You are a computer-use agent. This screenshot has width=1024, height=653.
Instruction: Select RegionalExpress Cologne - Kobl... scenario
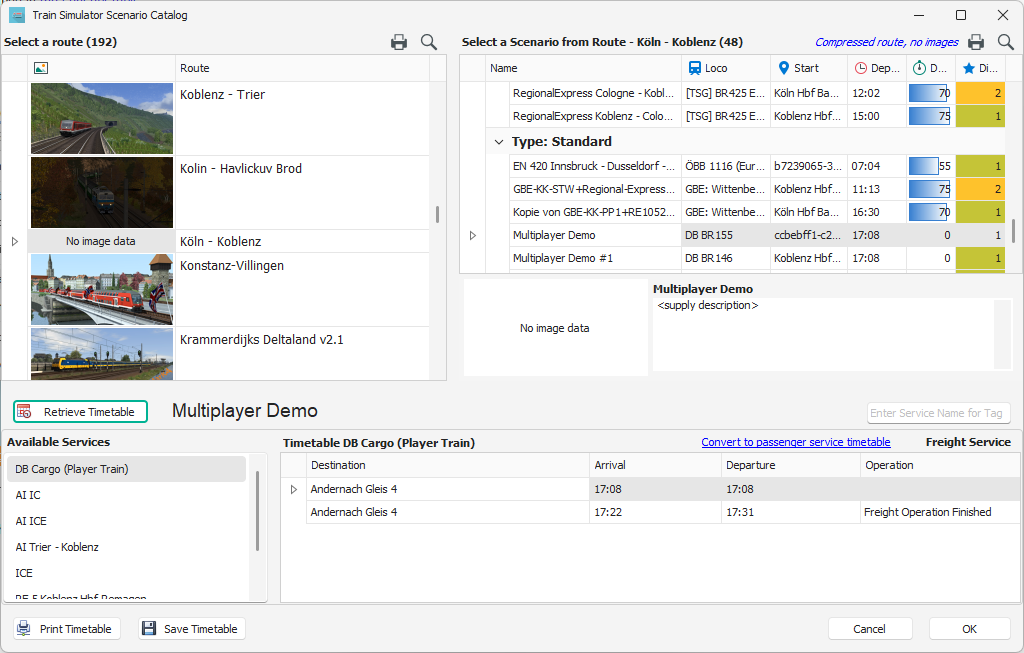pos(593,93)
